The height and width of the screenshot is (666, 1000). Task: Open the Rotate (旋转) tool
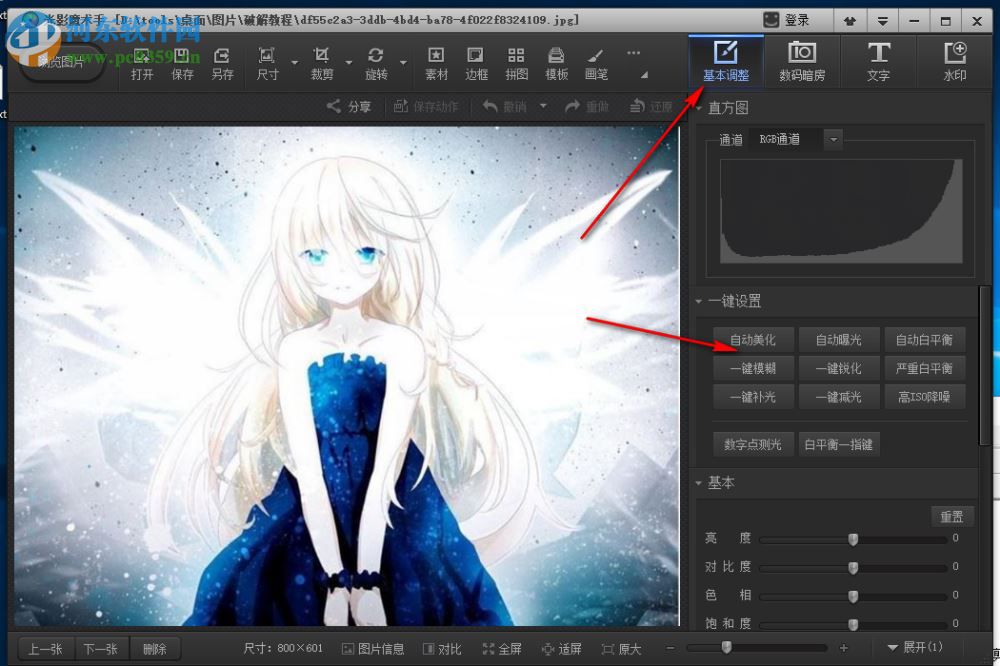coord(380,61)
